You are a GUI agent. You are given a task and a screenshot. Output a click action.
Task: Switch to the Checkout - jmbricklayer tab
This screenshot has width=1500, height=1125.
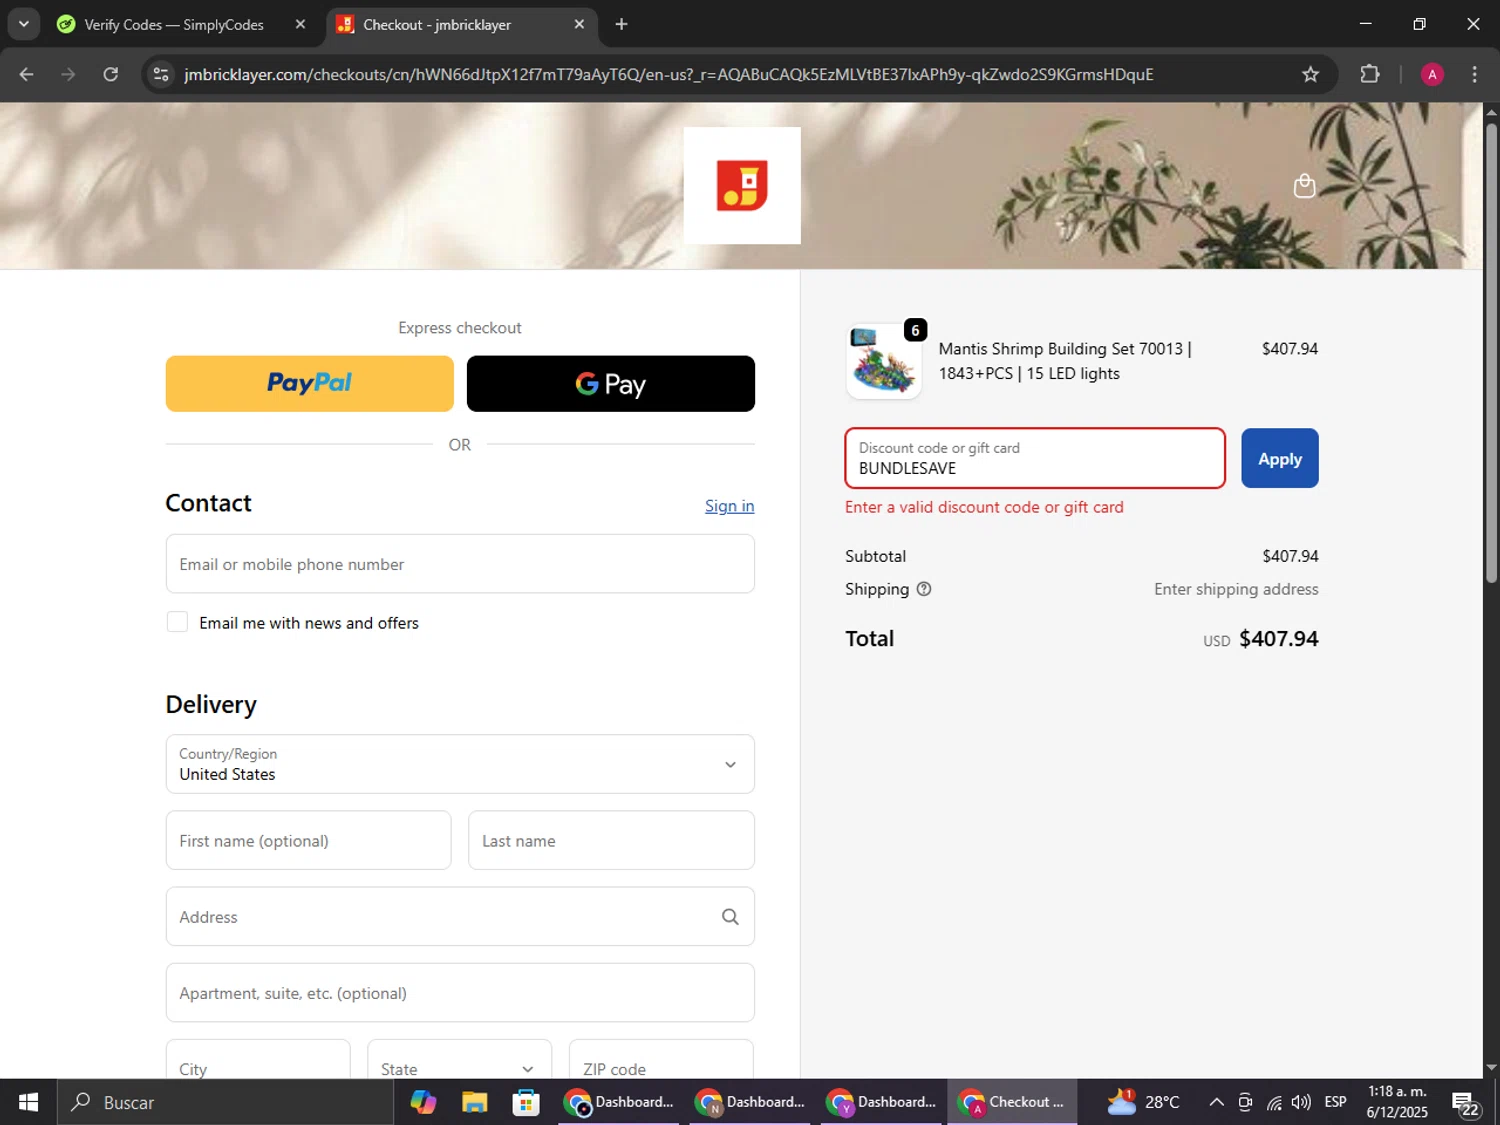[460, 24]
